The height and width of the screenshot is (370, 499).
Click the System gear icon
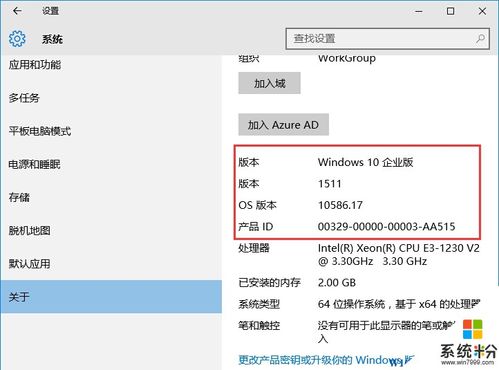pyautogui.click(x=17, y=39)
